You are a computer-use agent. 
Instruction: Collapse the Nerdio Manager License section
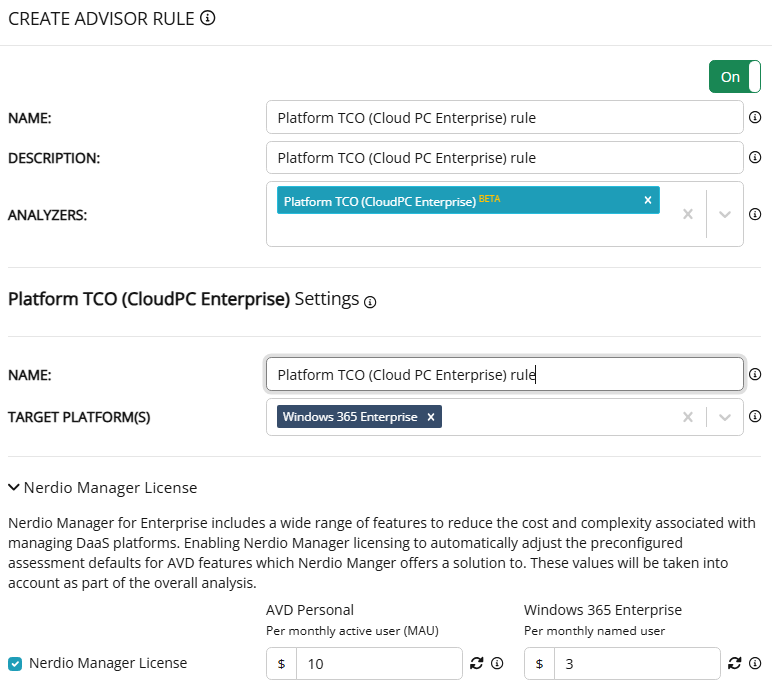tap(14, 488)
